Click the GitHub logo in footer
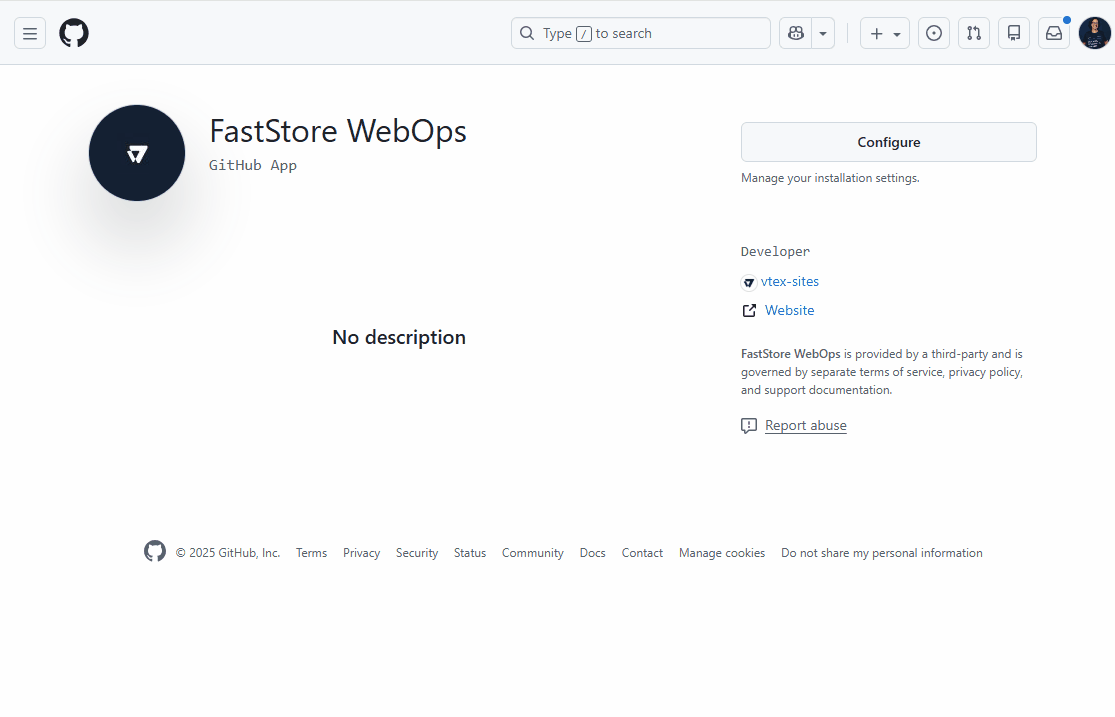The height and width of the screenshot is (717, 1115). coord(155,552)
